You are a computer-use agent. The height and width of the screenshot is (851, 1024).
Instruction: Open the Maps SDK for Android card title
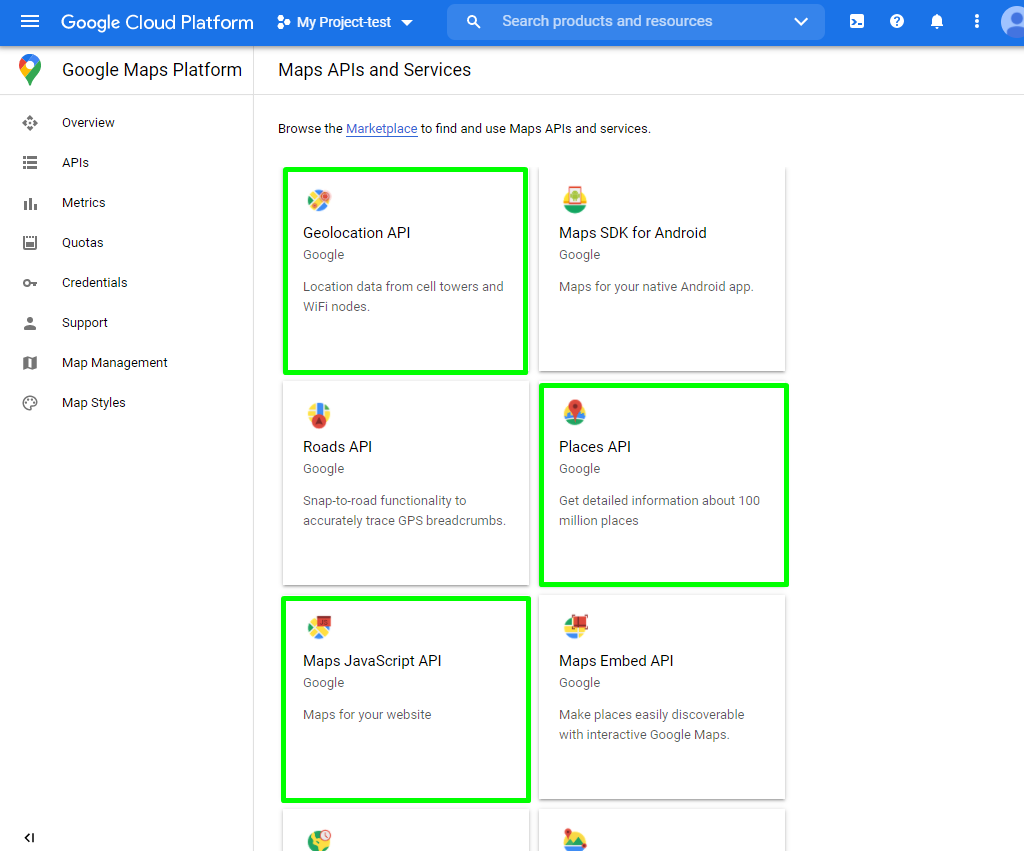pos(633,233)
